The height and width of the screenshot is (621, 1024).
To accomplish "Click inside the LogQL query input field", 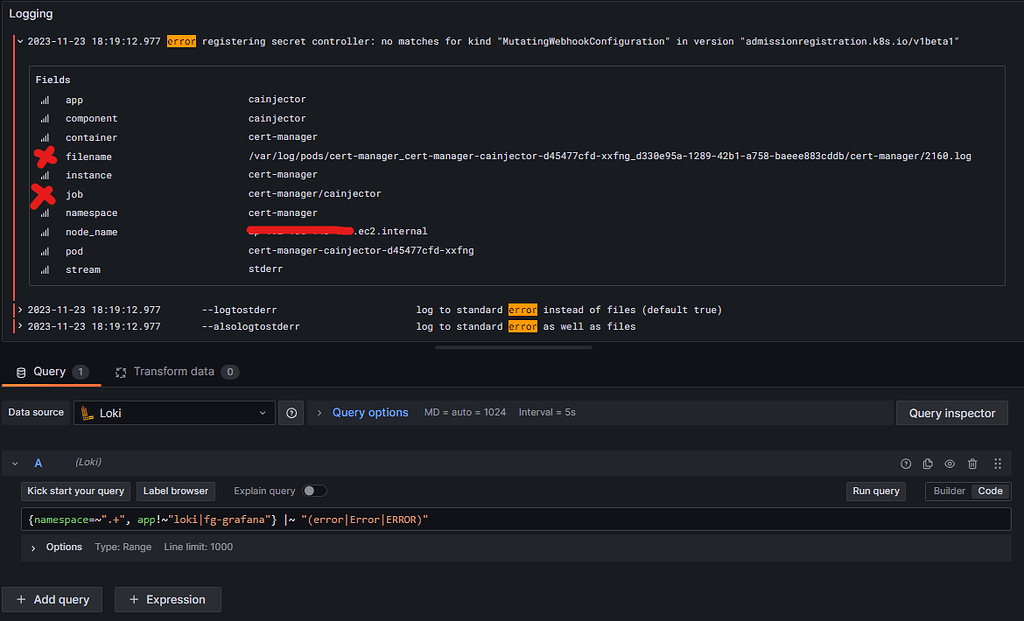I will [500, 519].
